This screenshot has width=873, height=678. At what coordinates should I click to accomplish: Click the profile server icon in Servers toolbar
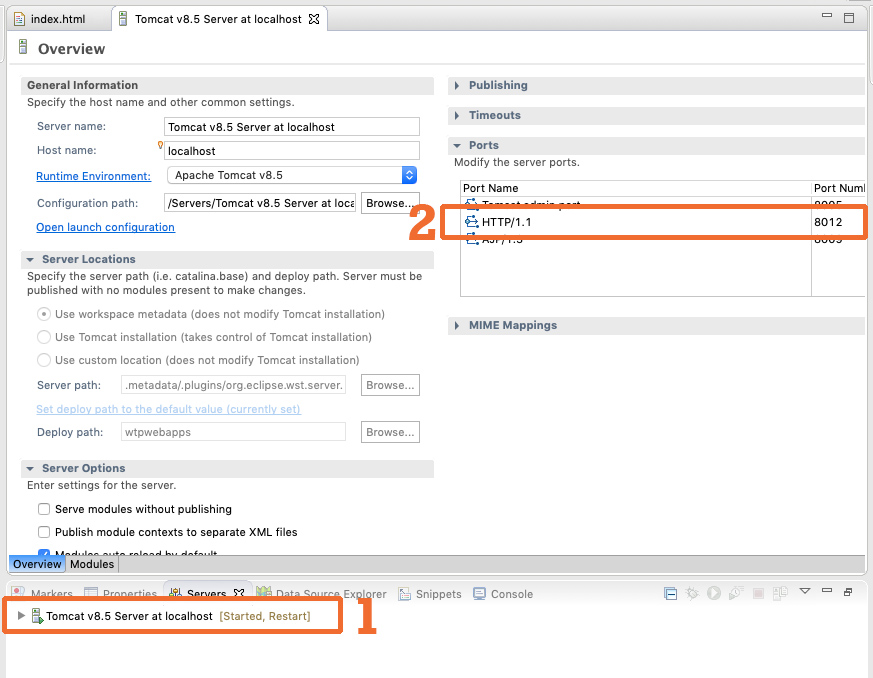(736, 593)
